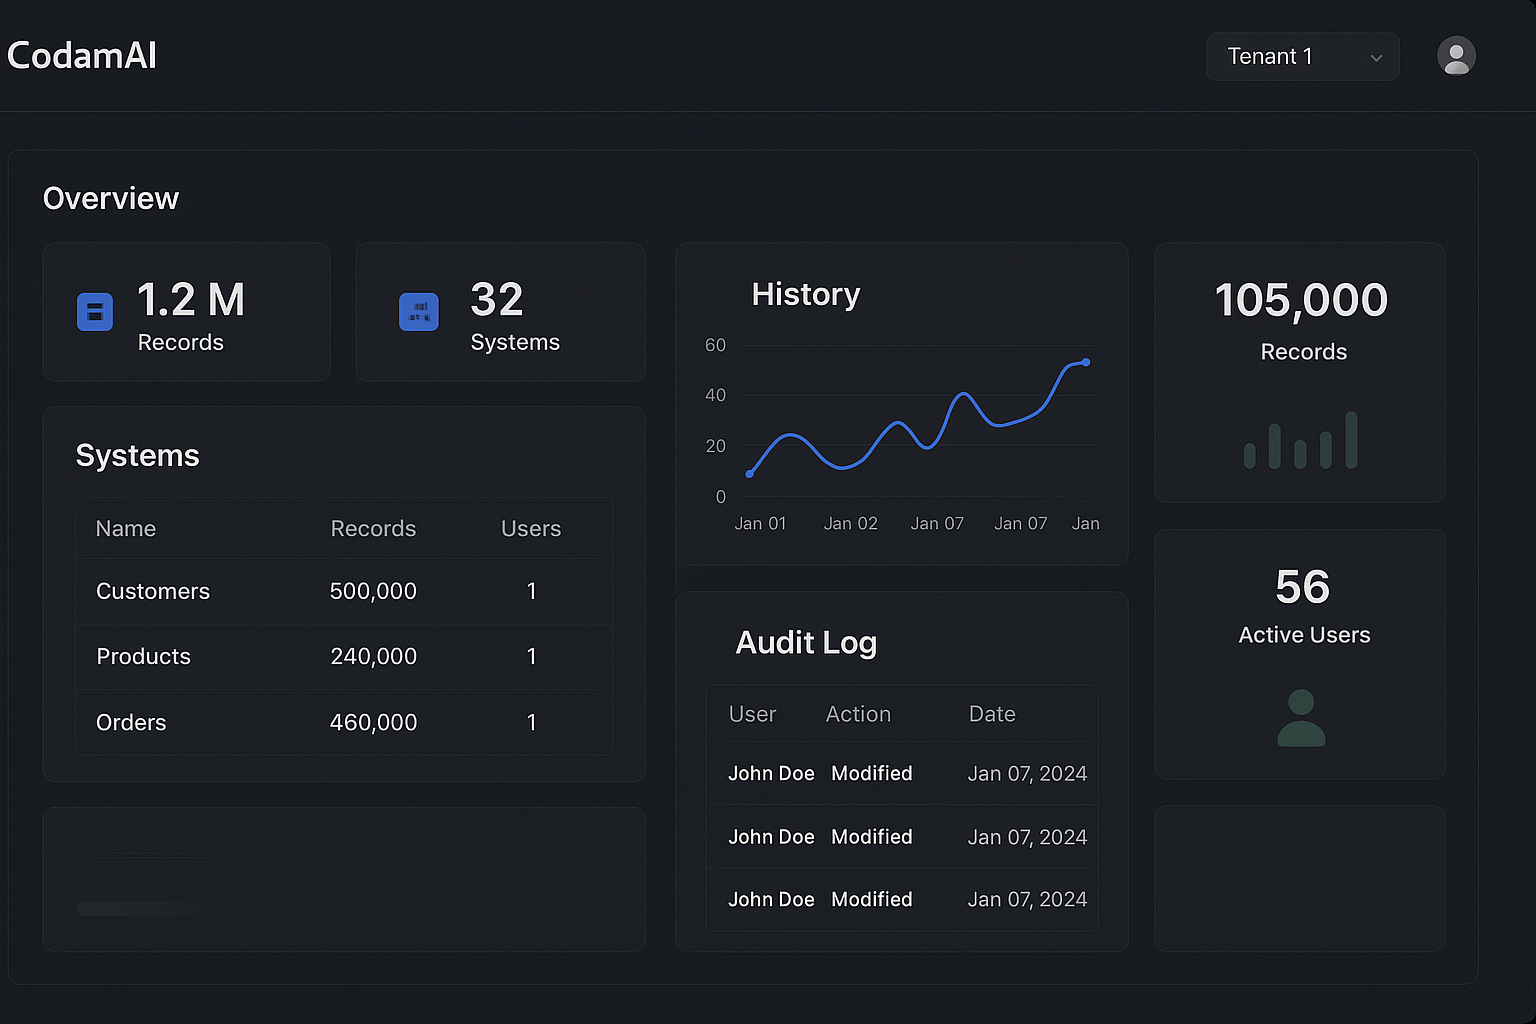Image resolution: width=1536 pixels, height=1024 pixels.
Task: Click the Jan 02 axis label
Action: click(x=851, y=523)
